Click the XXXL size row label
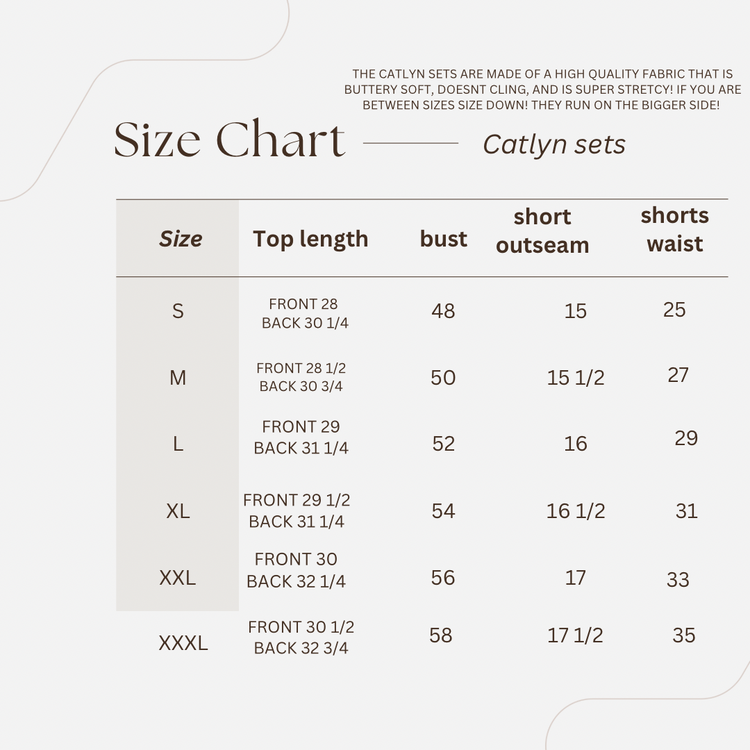Viewport: 750px width, 750px height. point(183,644)
